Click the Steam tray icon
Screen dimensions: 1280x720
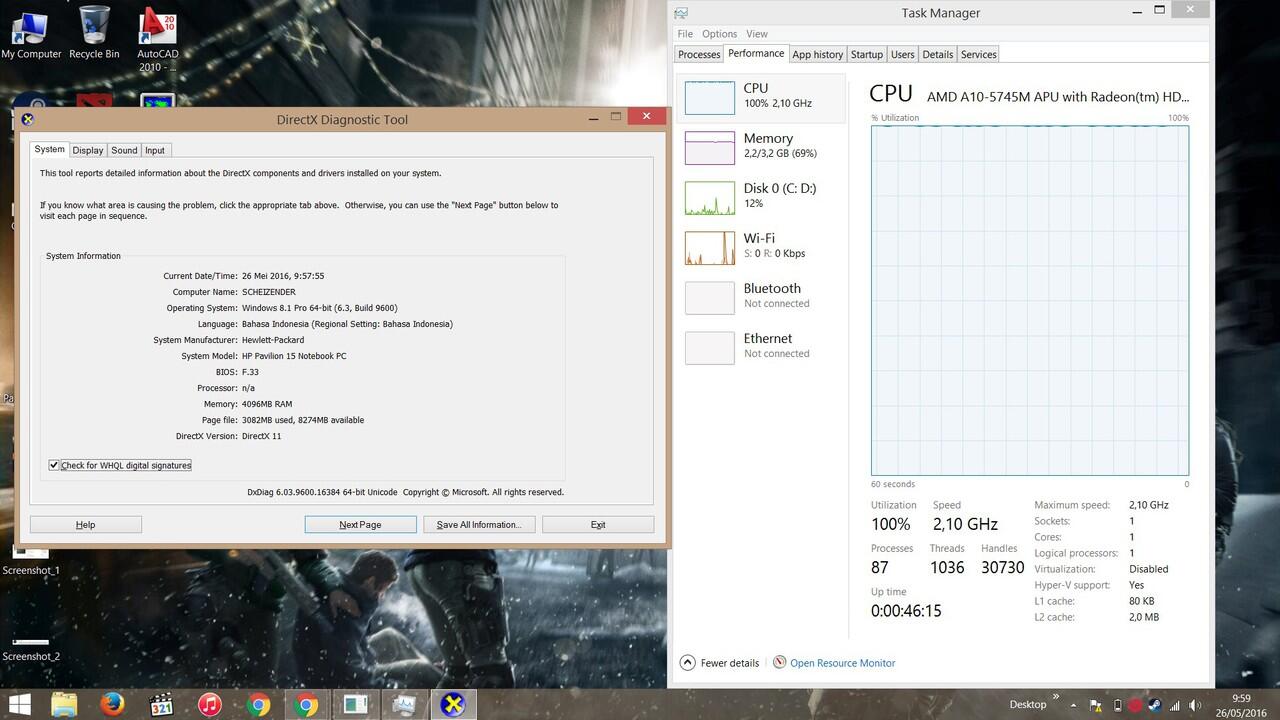coord(1154,705)
